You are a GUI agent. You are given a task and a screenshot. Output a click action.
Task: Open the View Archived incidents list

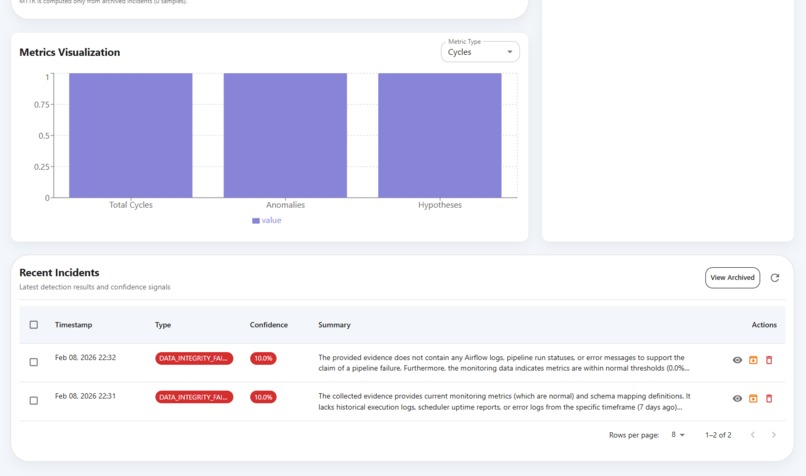tap(732, 278)
